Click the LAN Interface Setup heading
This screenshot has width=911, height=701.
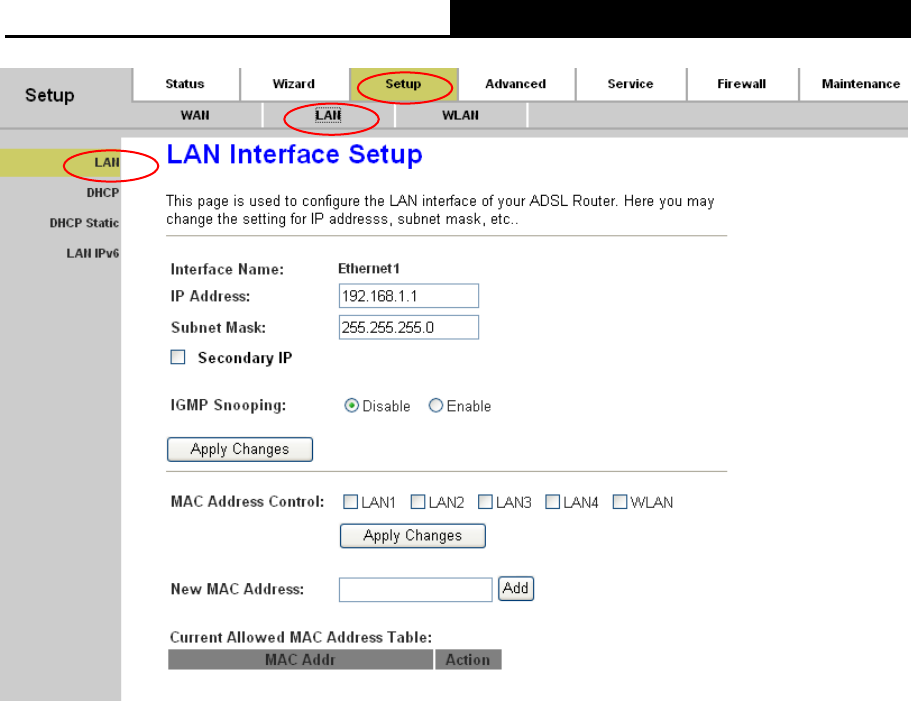295,154
